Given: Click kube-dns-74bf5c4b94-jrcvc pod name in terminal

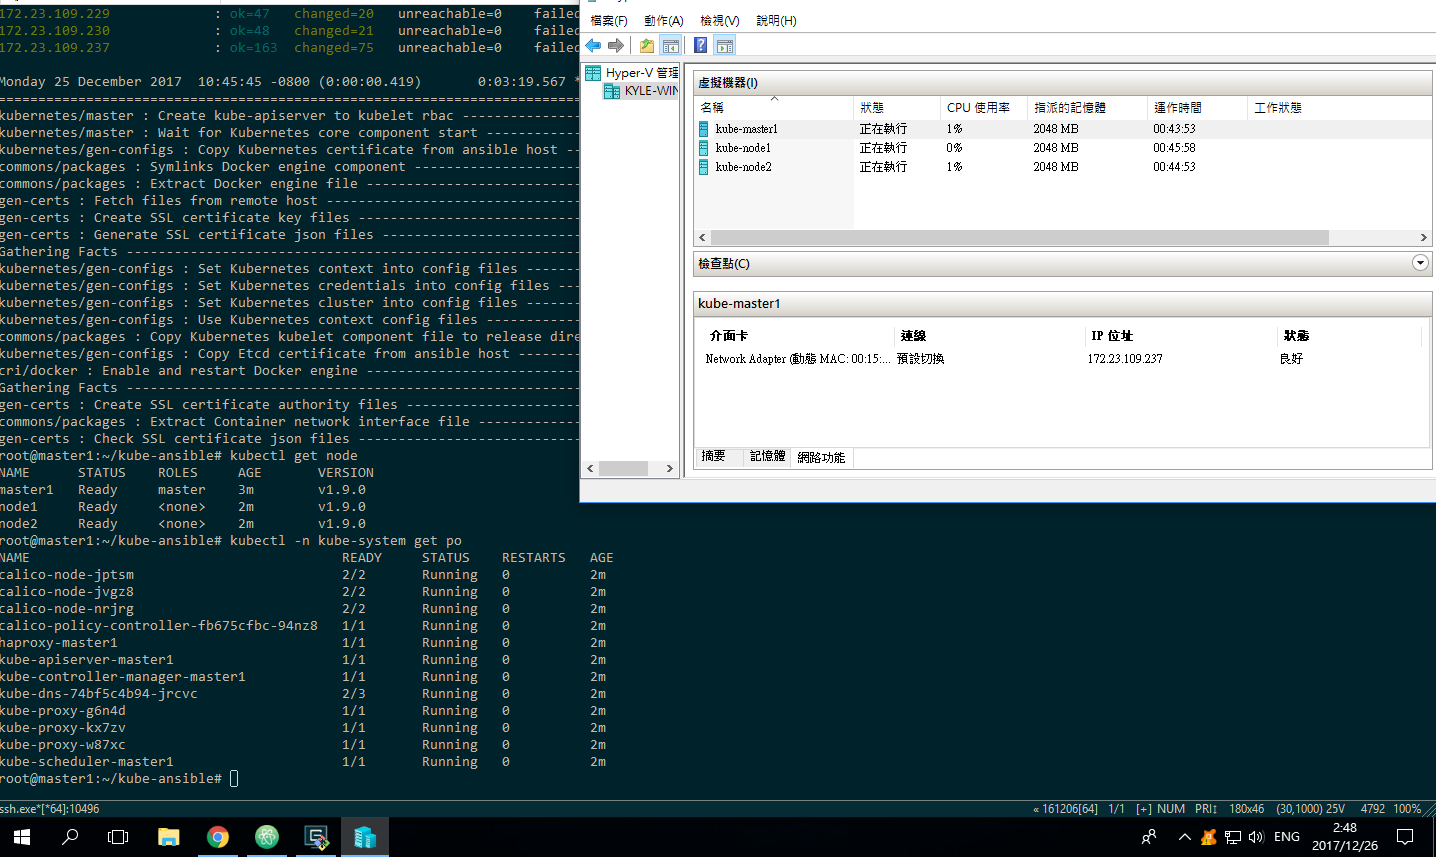Looking at the screenshot, I should pos(99,694).
